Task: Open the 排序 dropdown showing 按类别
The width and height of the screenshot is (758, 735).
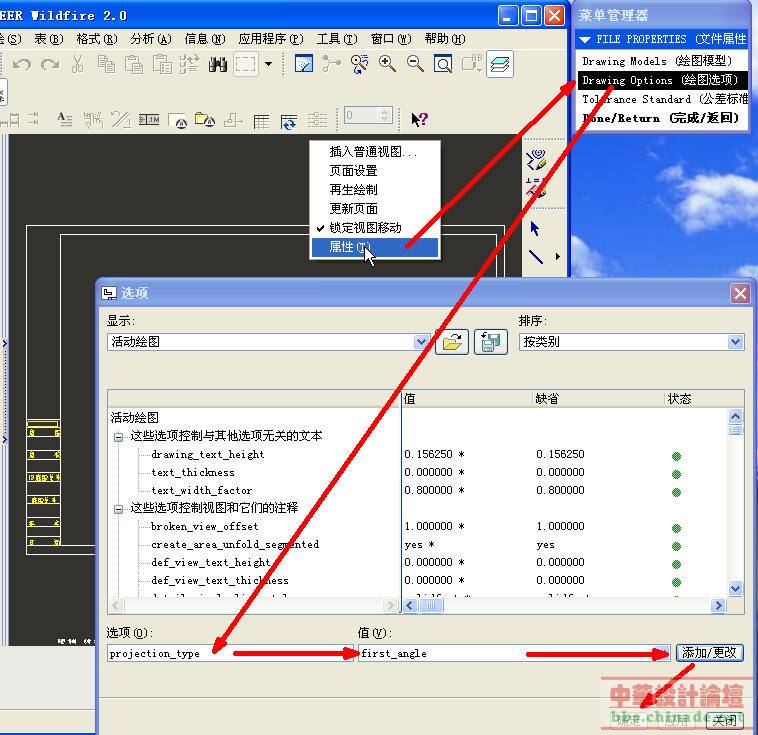Action: 736,342
